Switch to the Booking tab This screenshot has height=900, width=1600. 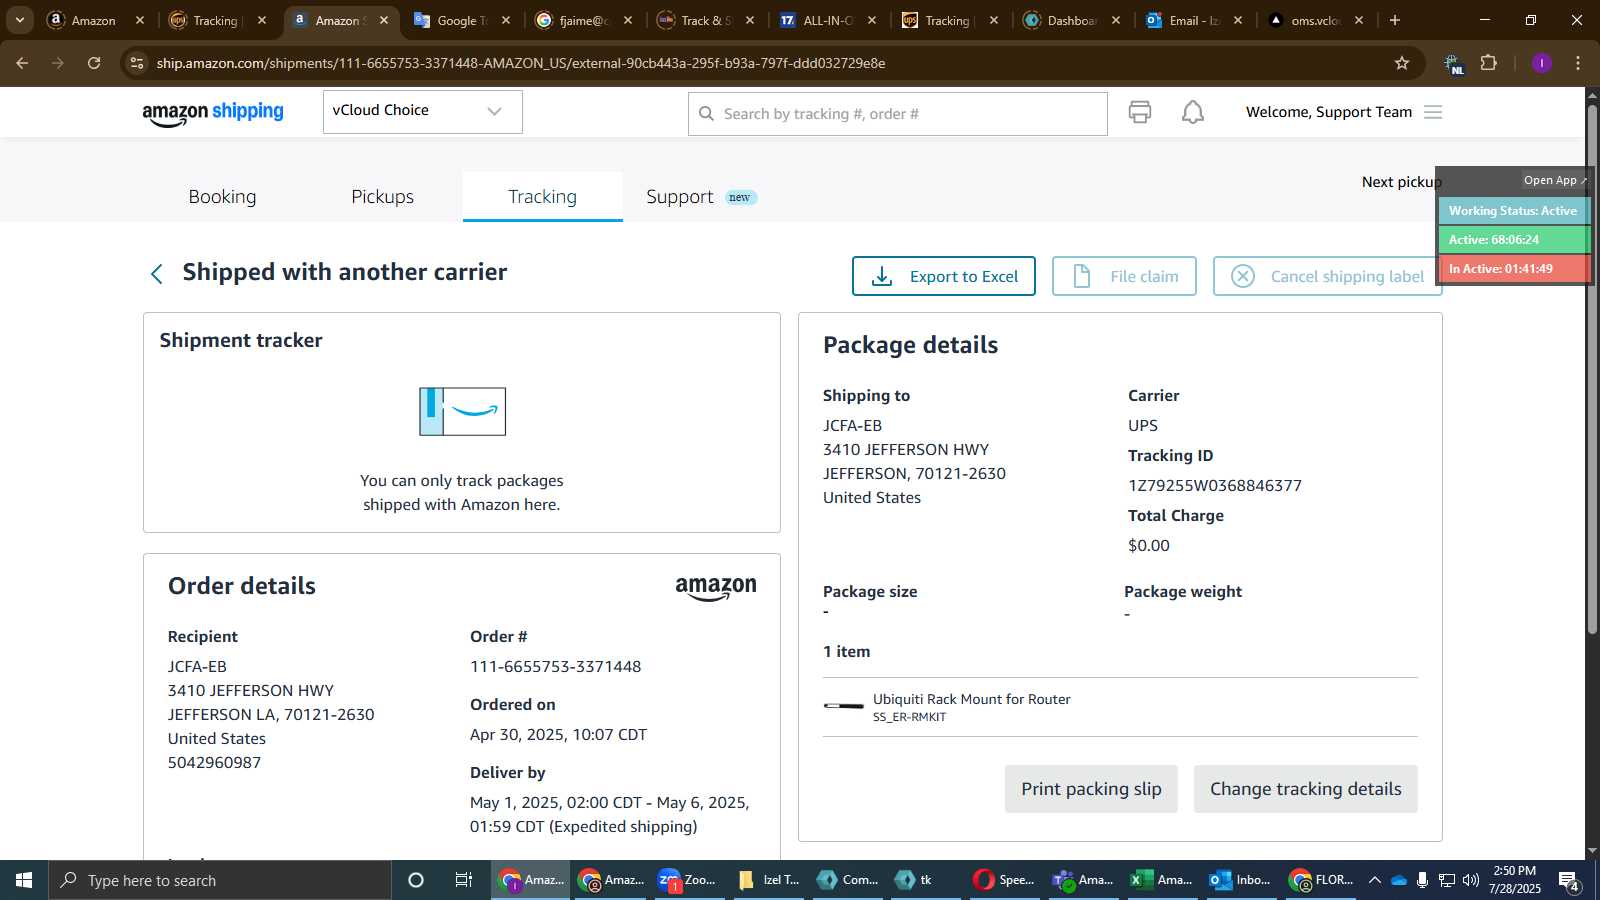pyautogui.click(x=222, y=197)
